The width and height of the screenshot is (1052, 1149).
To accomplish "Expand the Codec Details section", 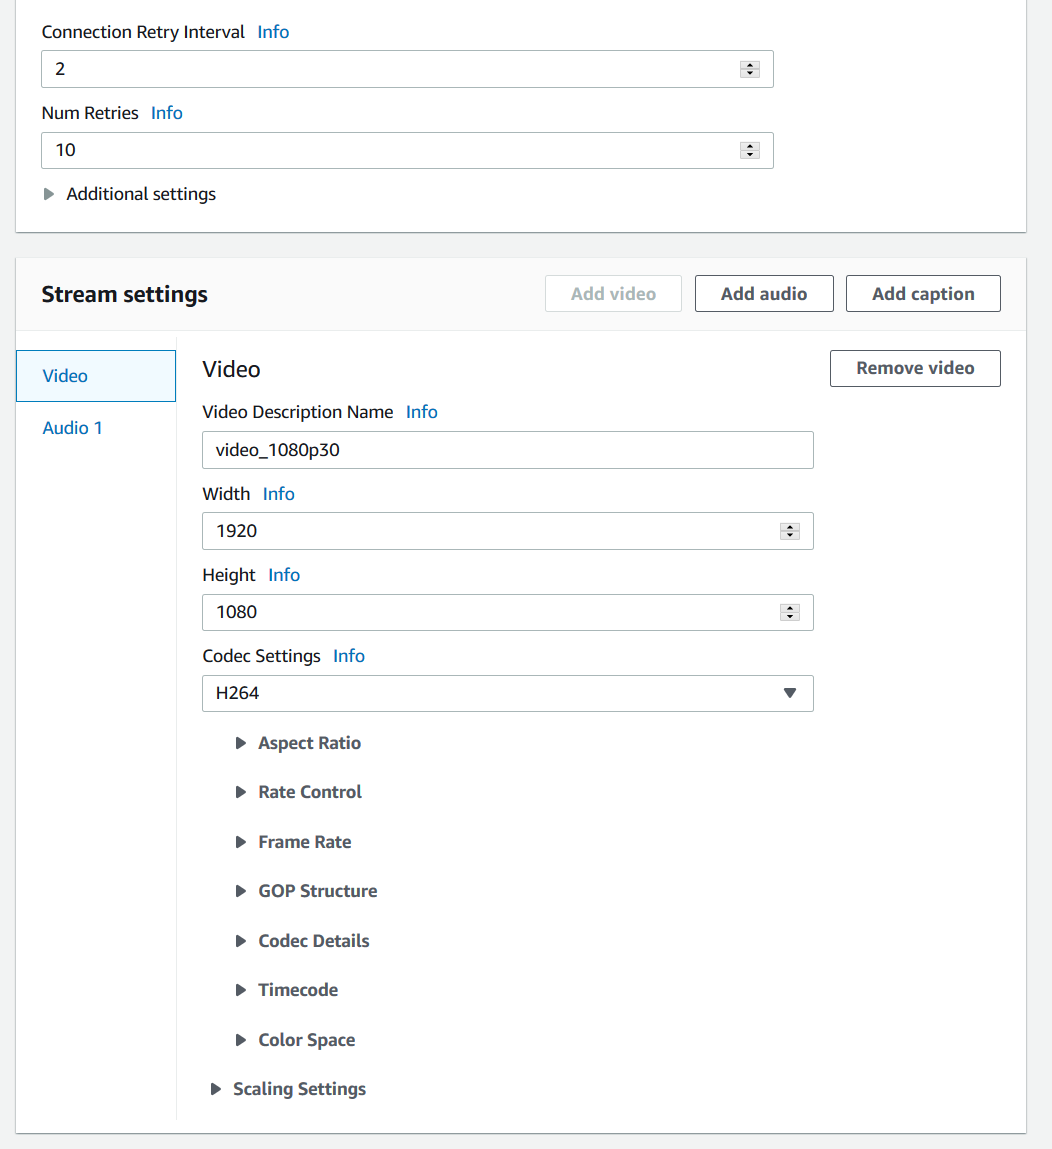I will (x=302, y=941).
